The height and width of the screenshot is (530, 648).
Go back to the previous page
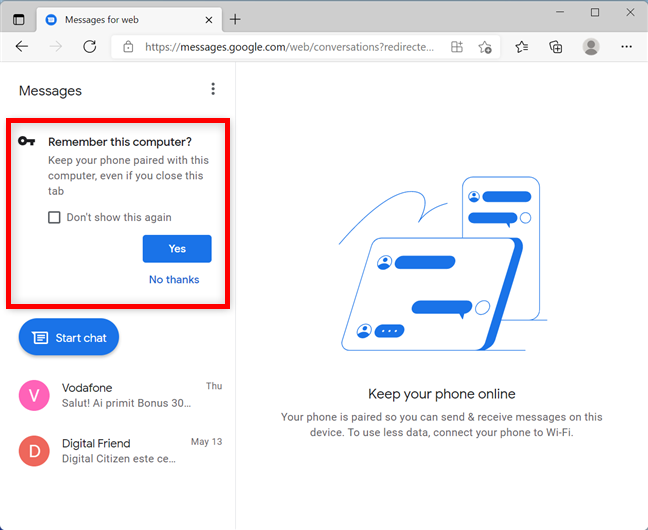[x=21, y=47]
